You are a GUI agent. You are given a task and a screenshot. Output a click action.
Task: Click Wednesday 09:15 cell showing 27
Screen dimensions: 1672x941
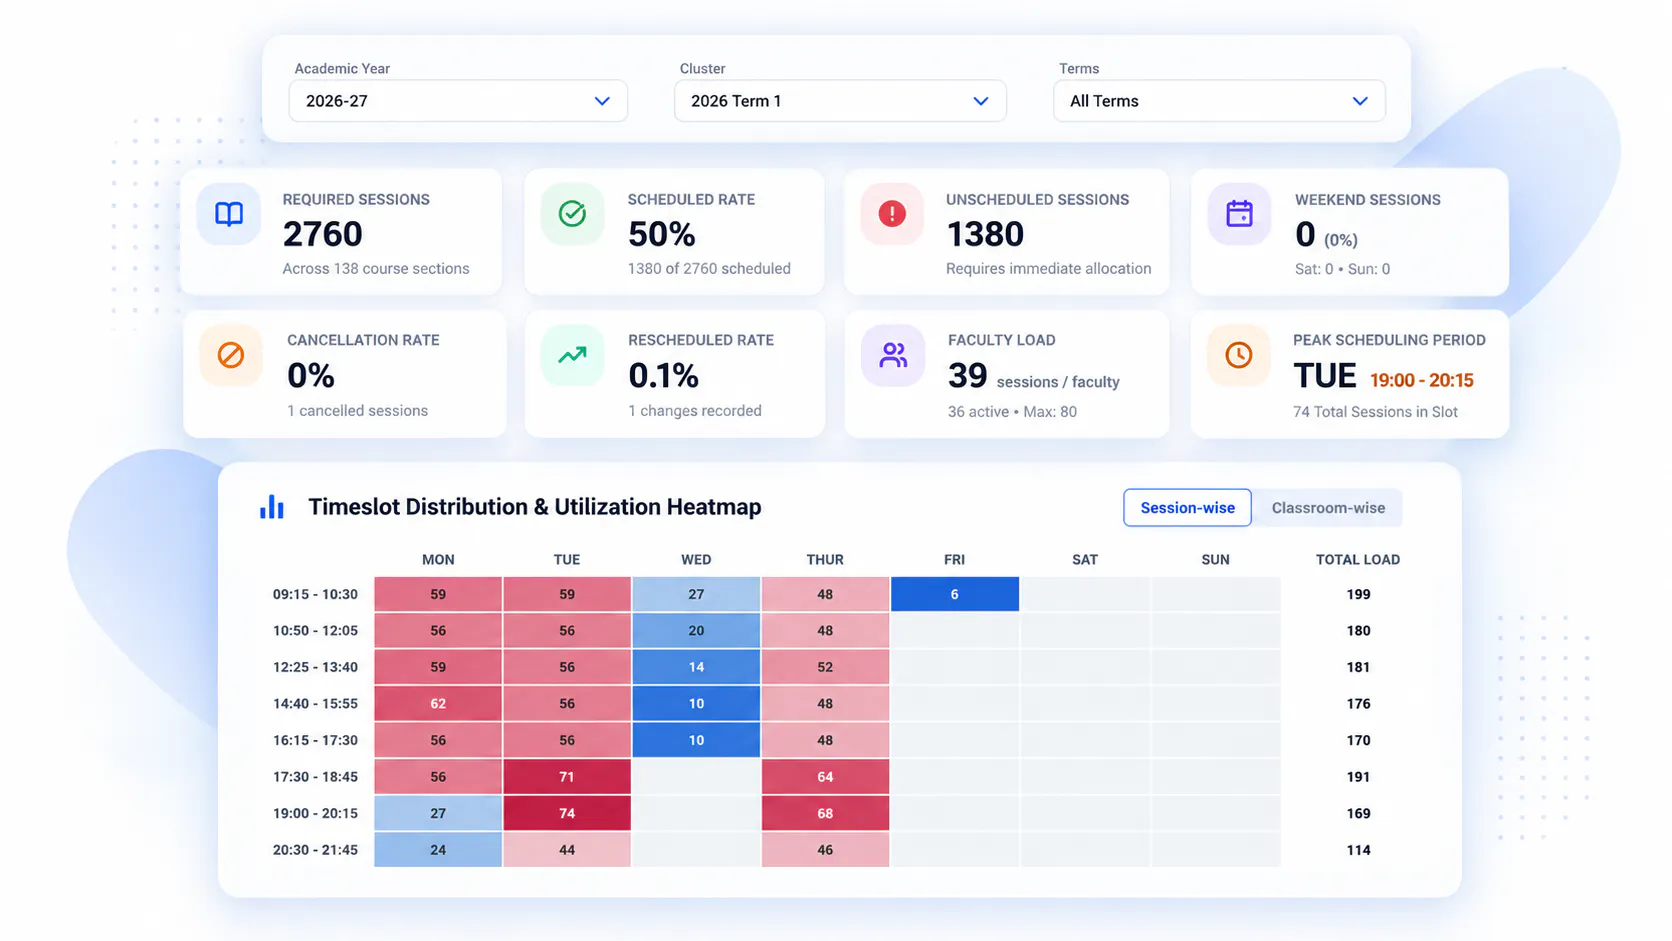pyautogui.click(x=696, y=594)
